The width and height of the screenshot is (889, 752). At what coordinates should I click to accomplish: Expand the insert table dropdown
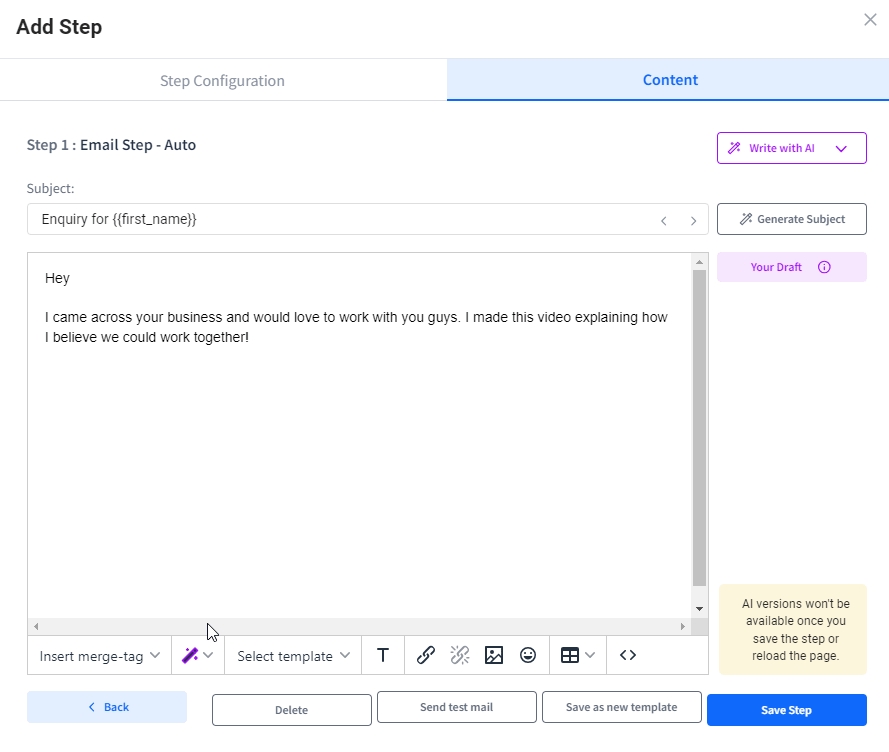[577, 655]
